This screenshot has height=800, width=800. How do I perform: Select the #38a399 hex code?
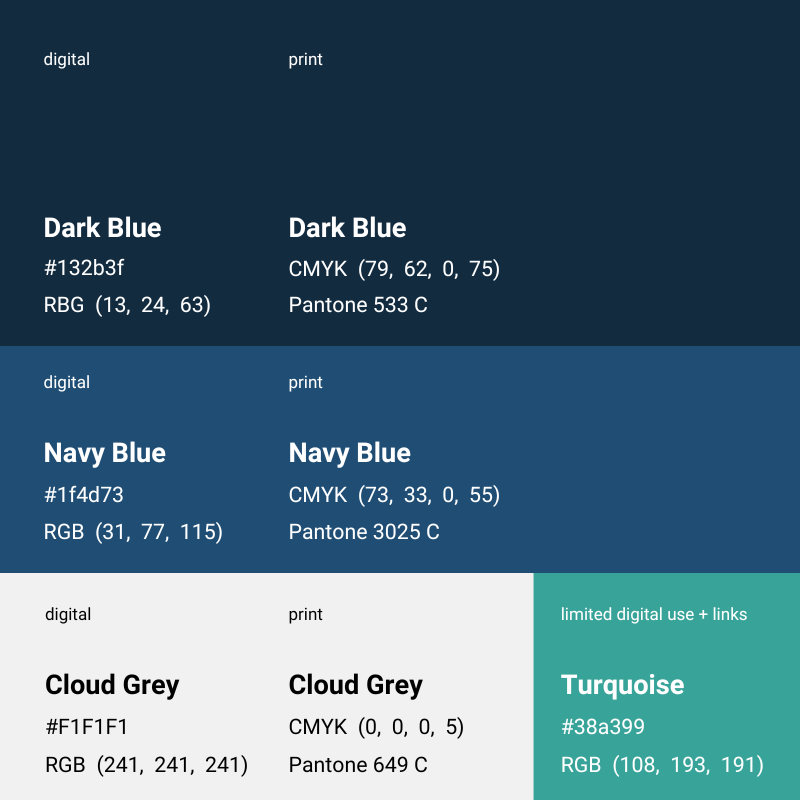[603, 727]
